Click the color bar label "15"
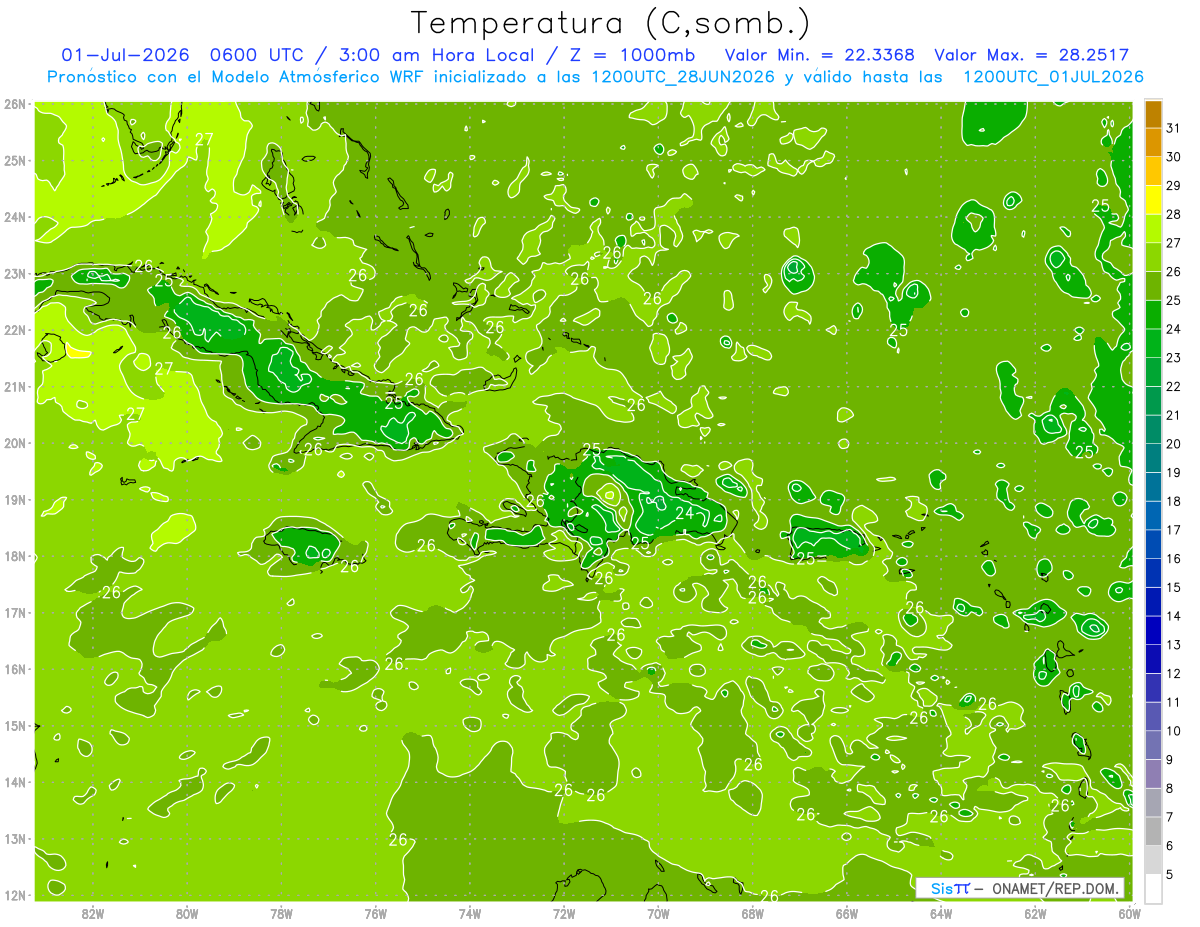This screenshot has width=1200, height=927. point(1174,587)
